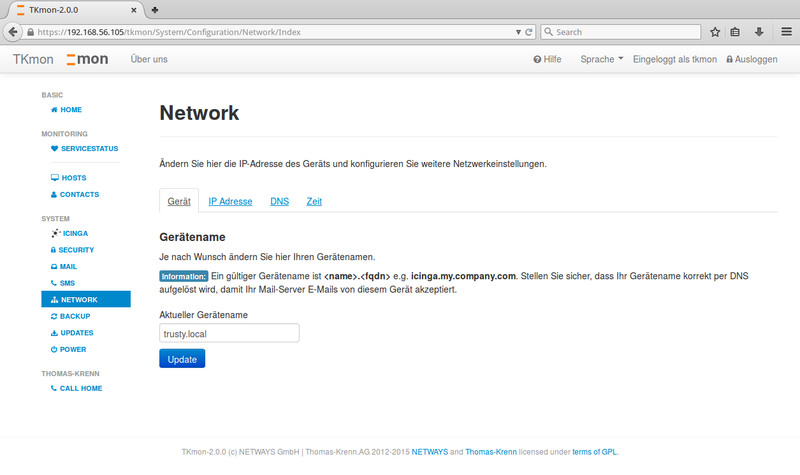Open the browser hamburger menu
800x475 pixels.
(786, 32)
